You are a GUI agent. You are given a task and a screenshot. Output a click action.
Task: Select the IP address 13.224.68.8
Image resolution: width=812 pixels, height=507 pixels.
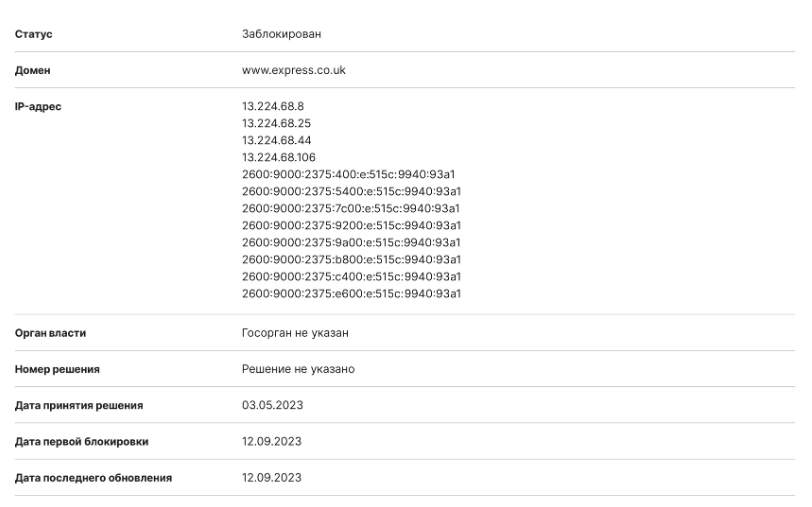pyautogui.click(x=273, y=106)
